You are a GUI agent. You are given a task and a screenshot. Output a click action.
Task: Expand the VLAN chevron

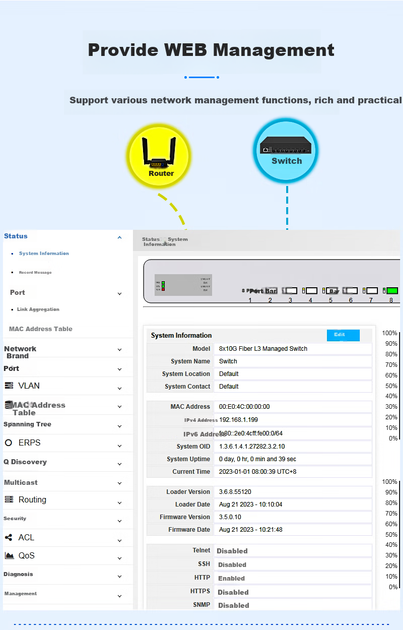pos(119,389)
